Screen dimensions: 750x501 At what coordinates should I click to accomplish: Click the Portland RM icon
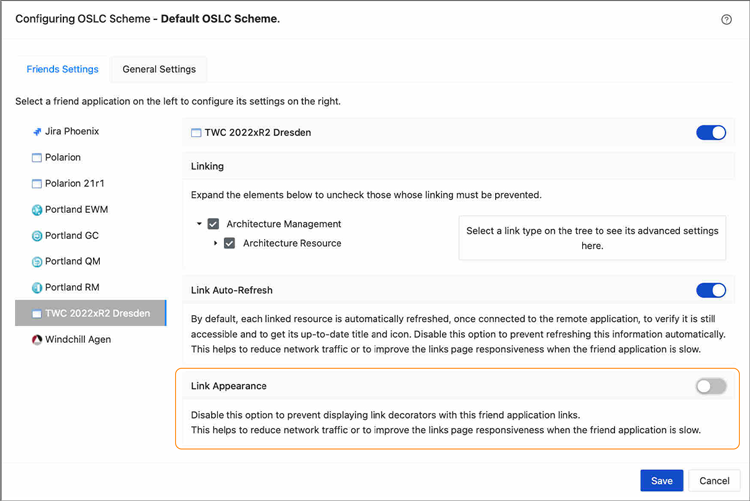[x=37, y=288]
